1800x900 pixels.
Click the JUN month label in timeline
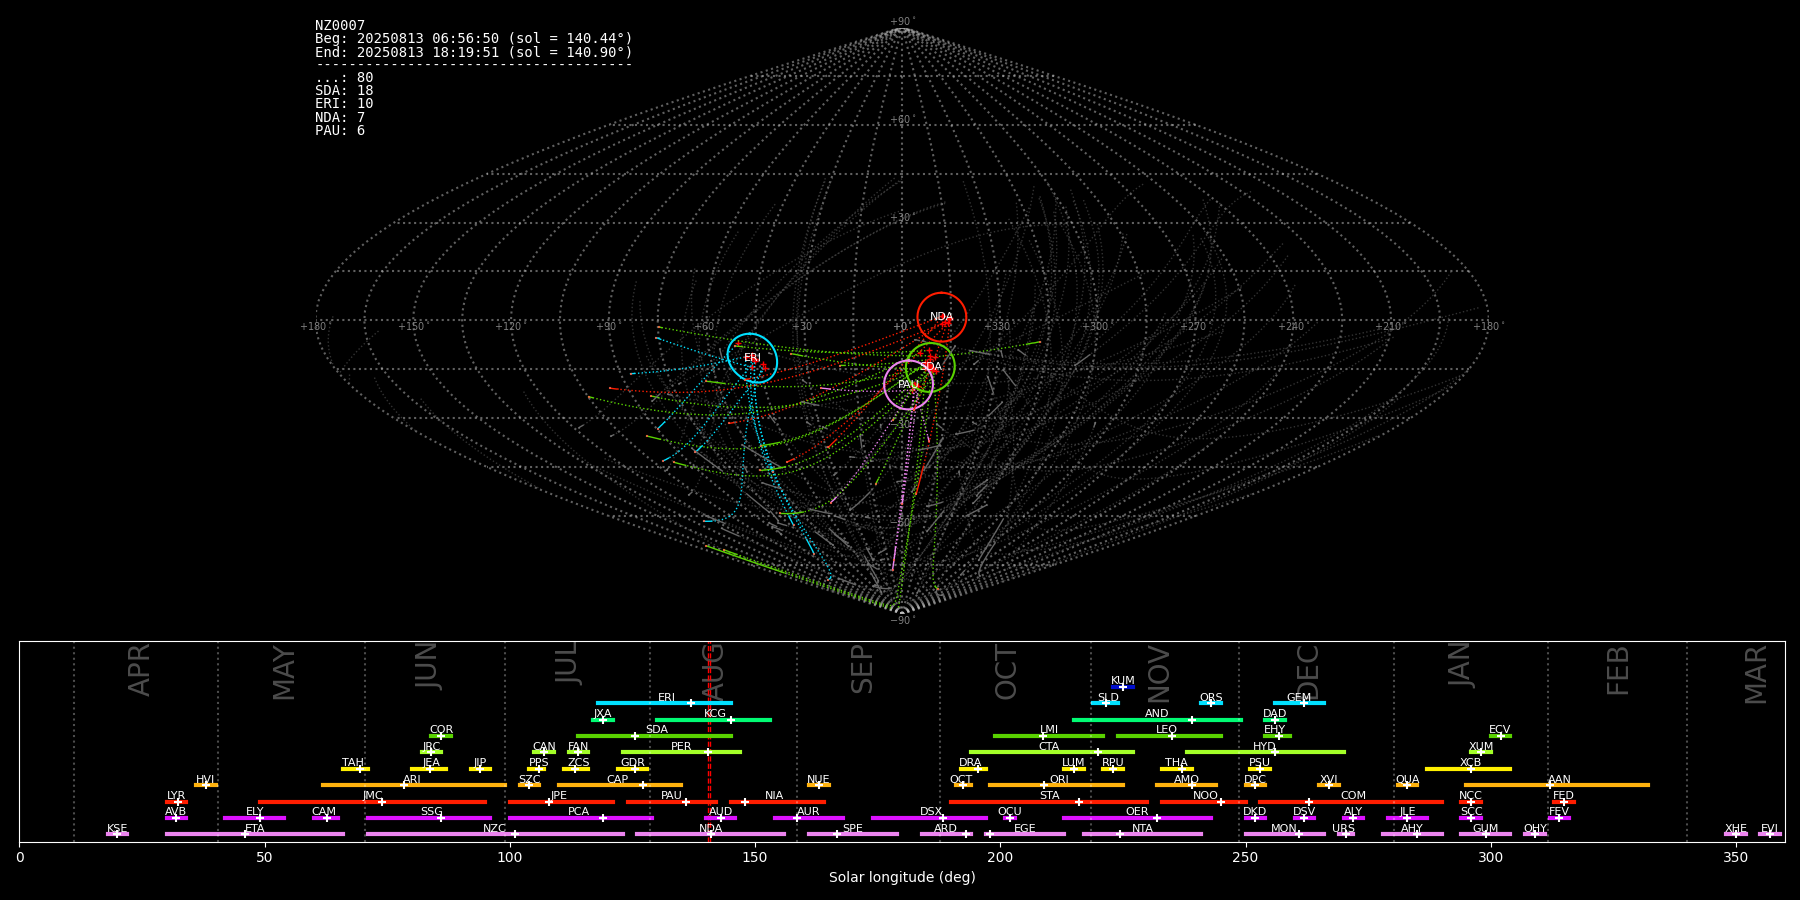point(427,666)
